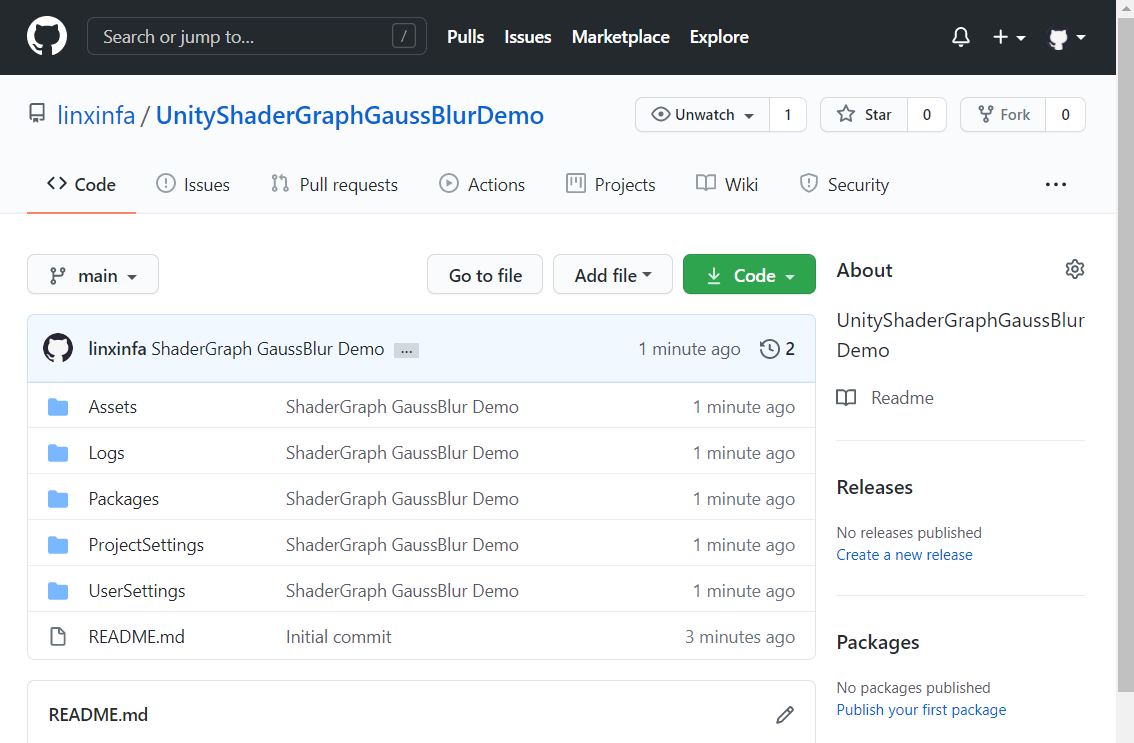Open the Initial commit message link
The height and width of the screenshot is (743, 1134).
coord(338,637)
